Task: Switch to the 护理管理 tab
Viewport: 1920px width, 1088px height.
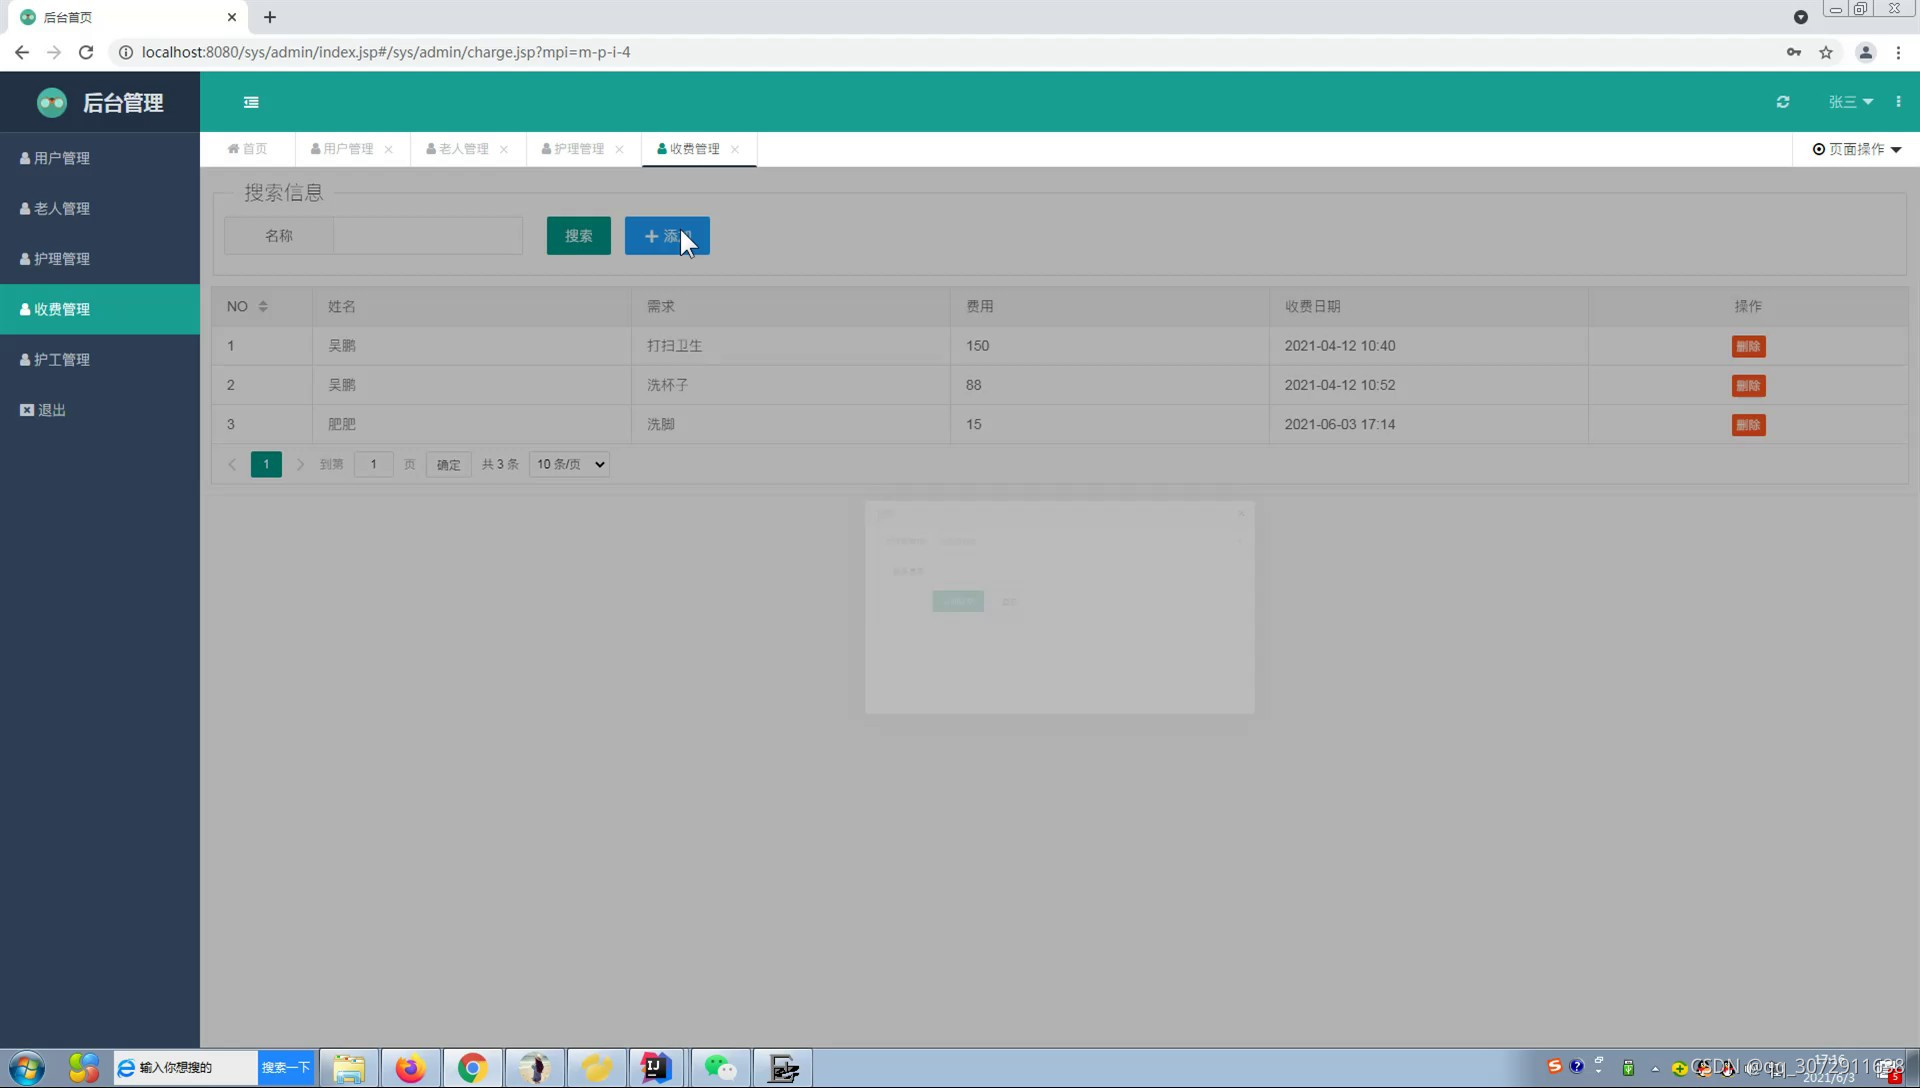Action: pos(573,149)
